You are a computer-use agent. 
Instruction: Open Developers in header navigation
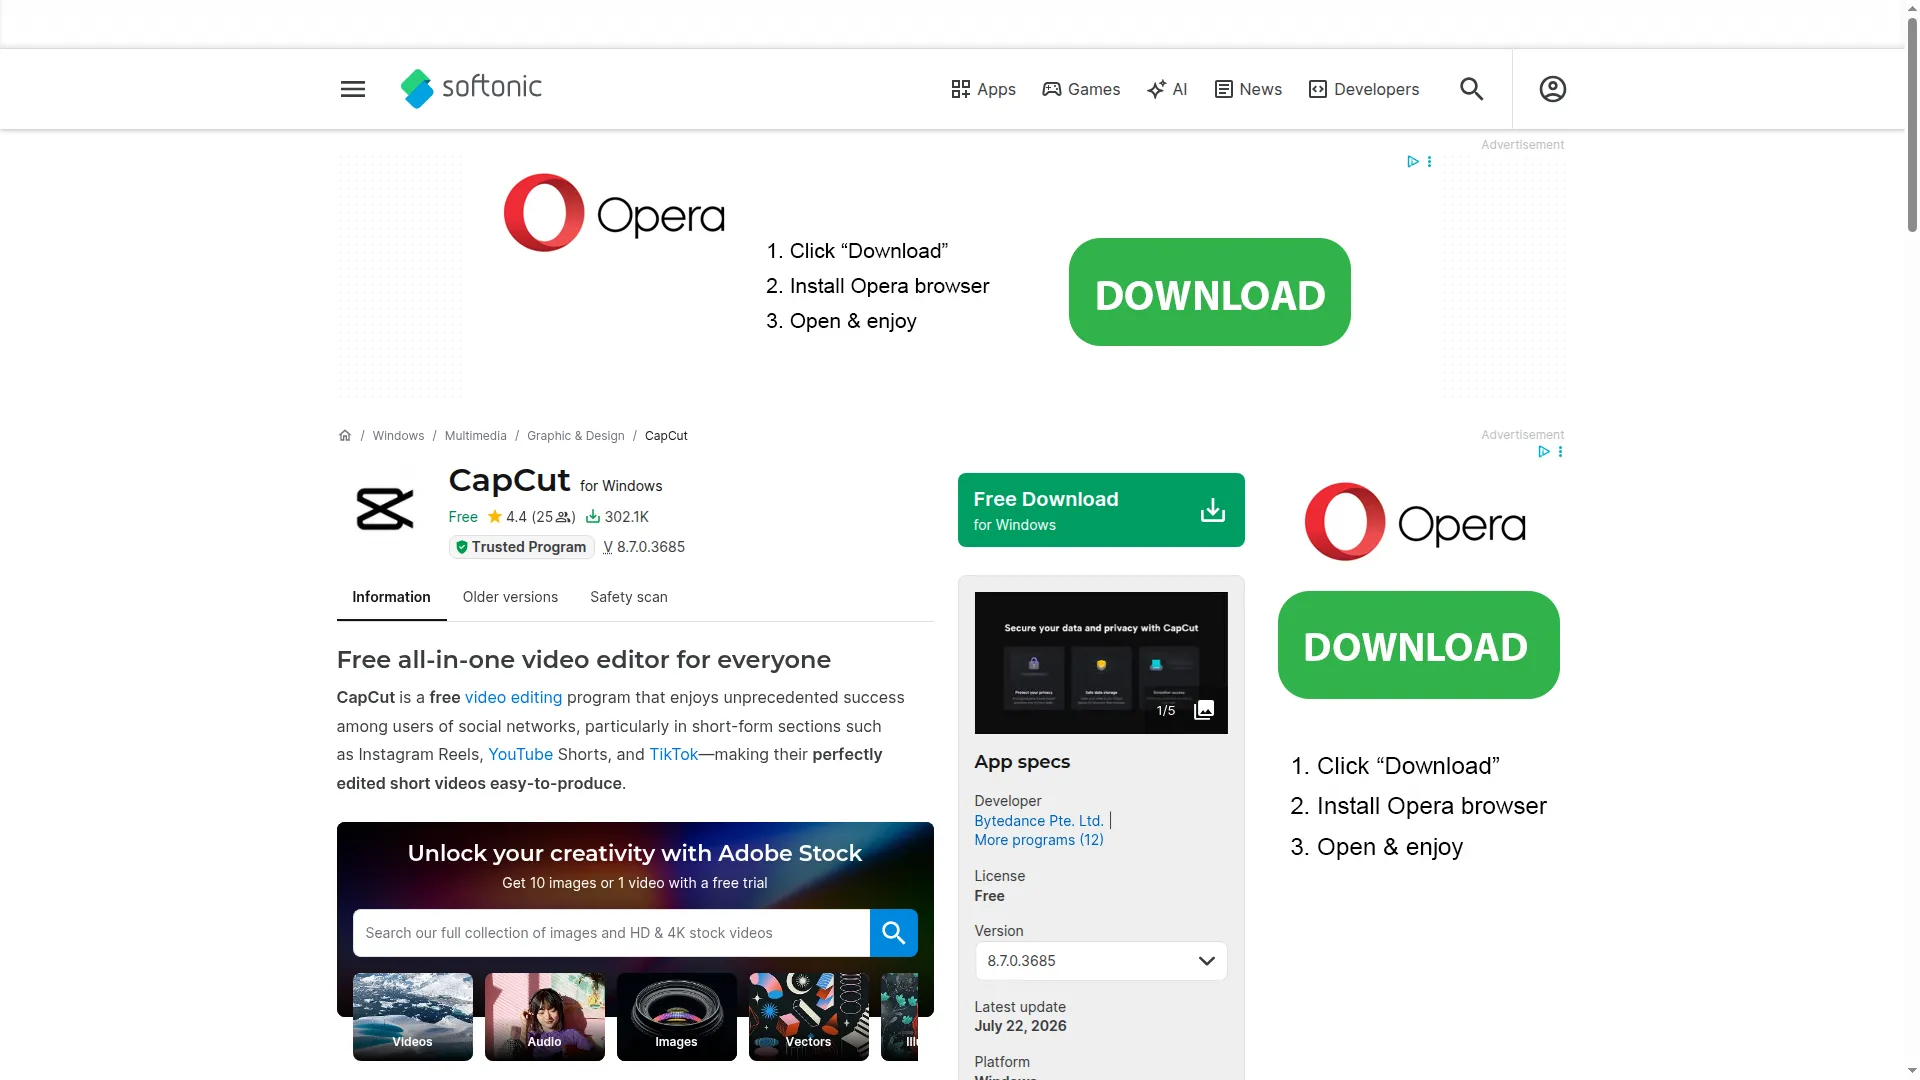(1364, 89)
